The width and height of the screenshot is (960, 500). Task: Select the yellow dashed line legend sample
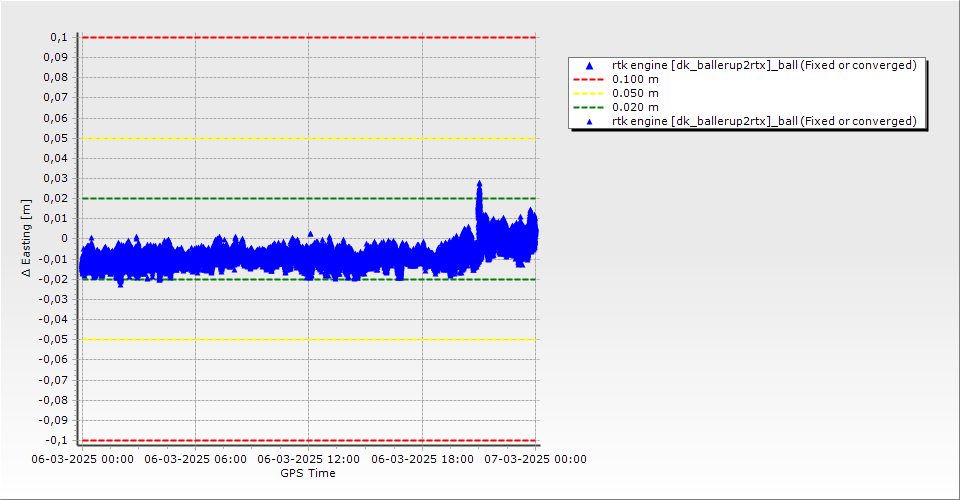pyautogui.click(x=588, y=94)
